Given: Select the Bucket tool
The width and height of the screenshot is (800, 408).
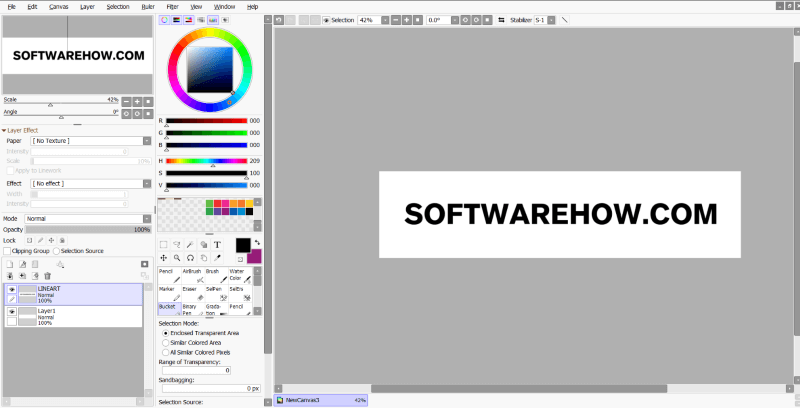Looking at the screenshot, I should pos(168,309).
